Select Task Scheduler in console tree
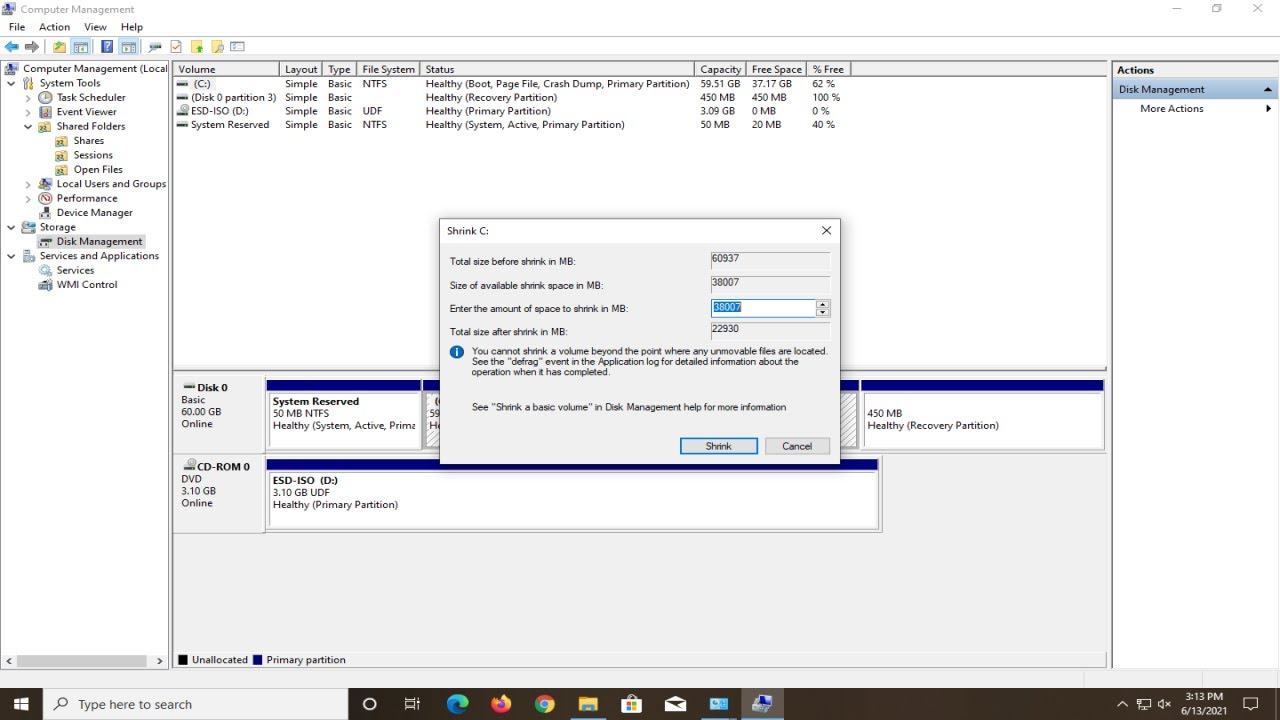The width and height of the screenshot is (1280, 720). tap(91, 98)
